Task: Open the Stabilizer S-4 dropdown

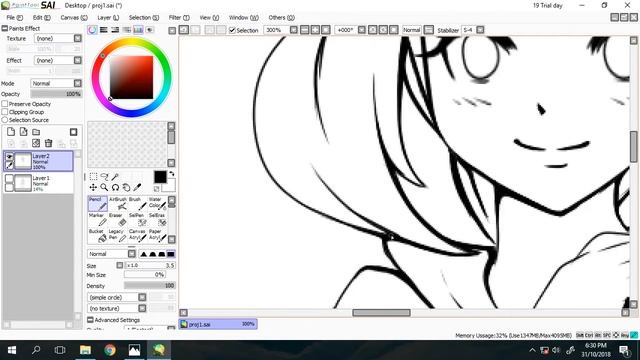Action: 480,30
